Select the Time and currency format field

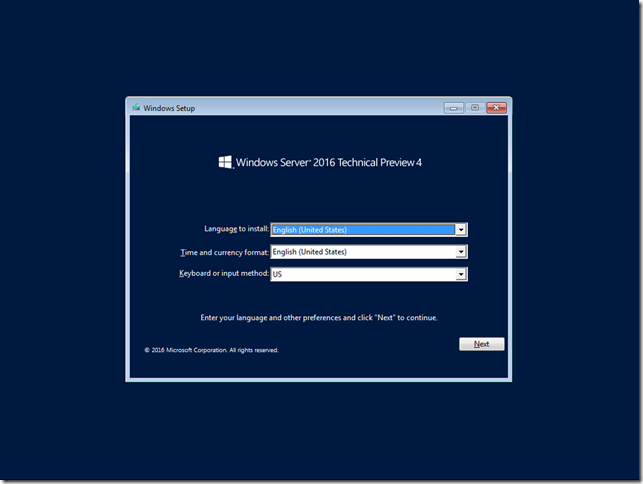(x=369, y=252)
